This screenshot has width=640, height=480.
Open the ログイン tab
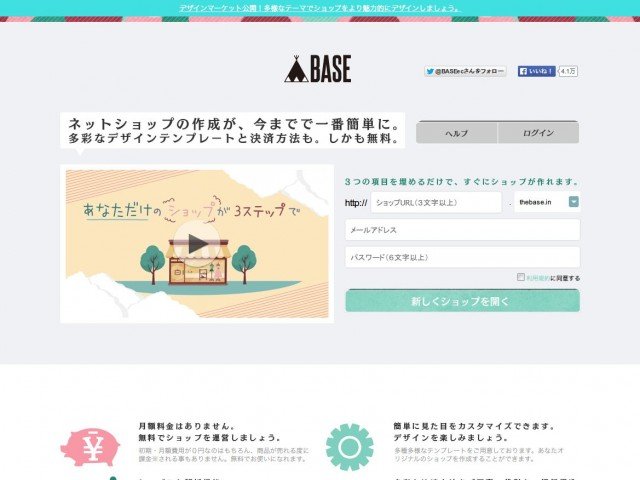tap(538, 133)
